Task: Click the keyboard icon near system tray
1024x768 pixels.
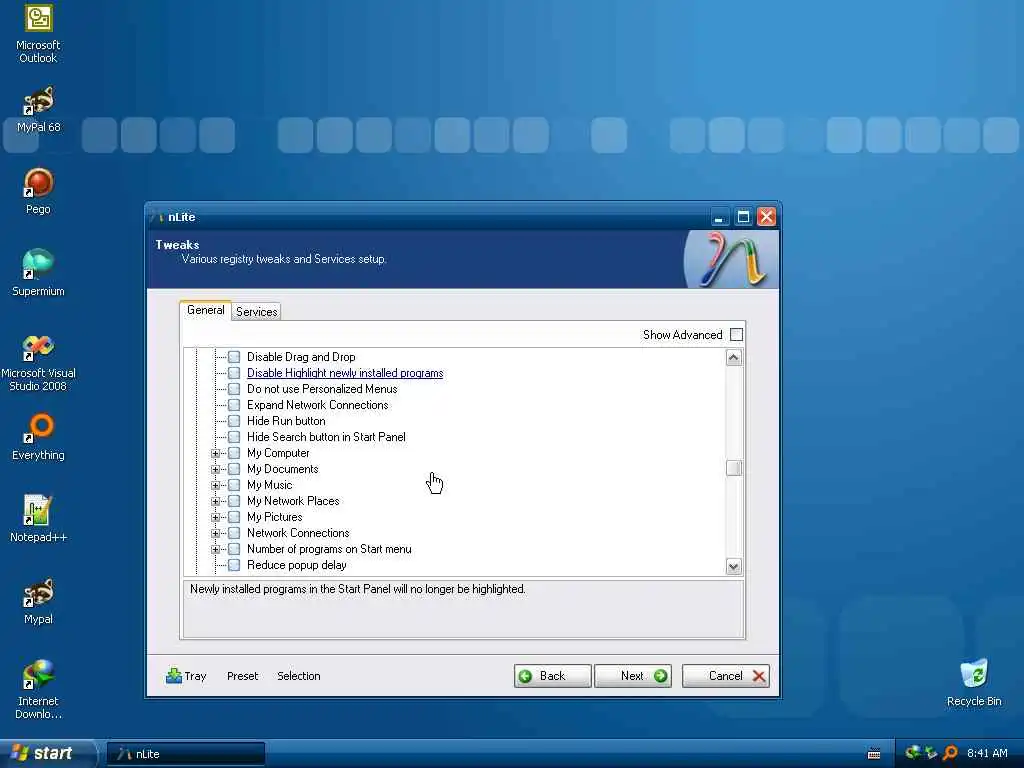Action: point(874,754)
